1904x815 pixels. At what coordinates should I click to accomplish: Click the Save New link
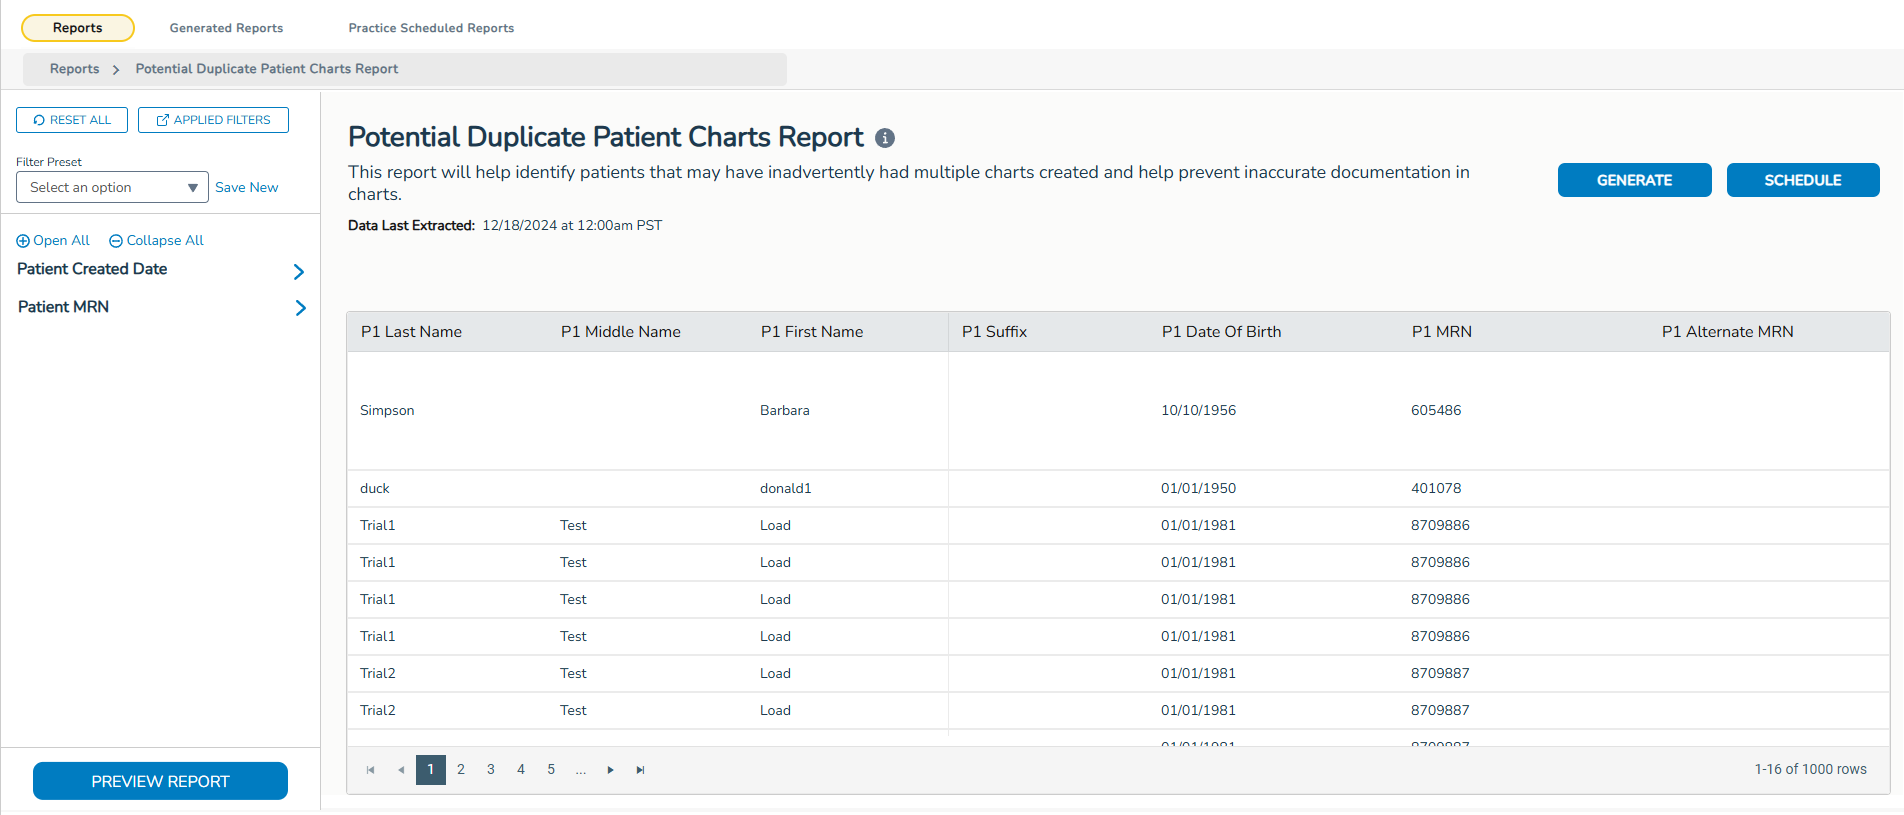point(247,188)
